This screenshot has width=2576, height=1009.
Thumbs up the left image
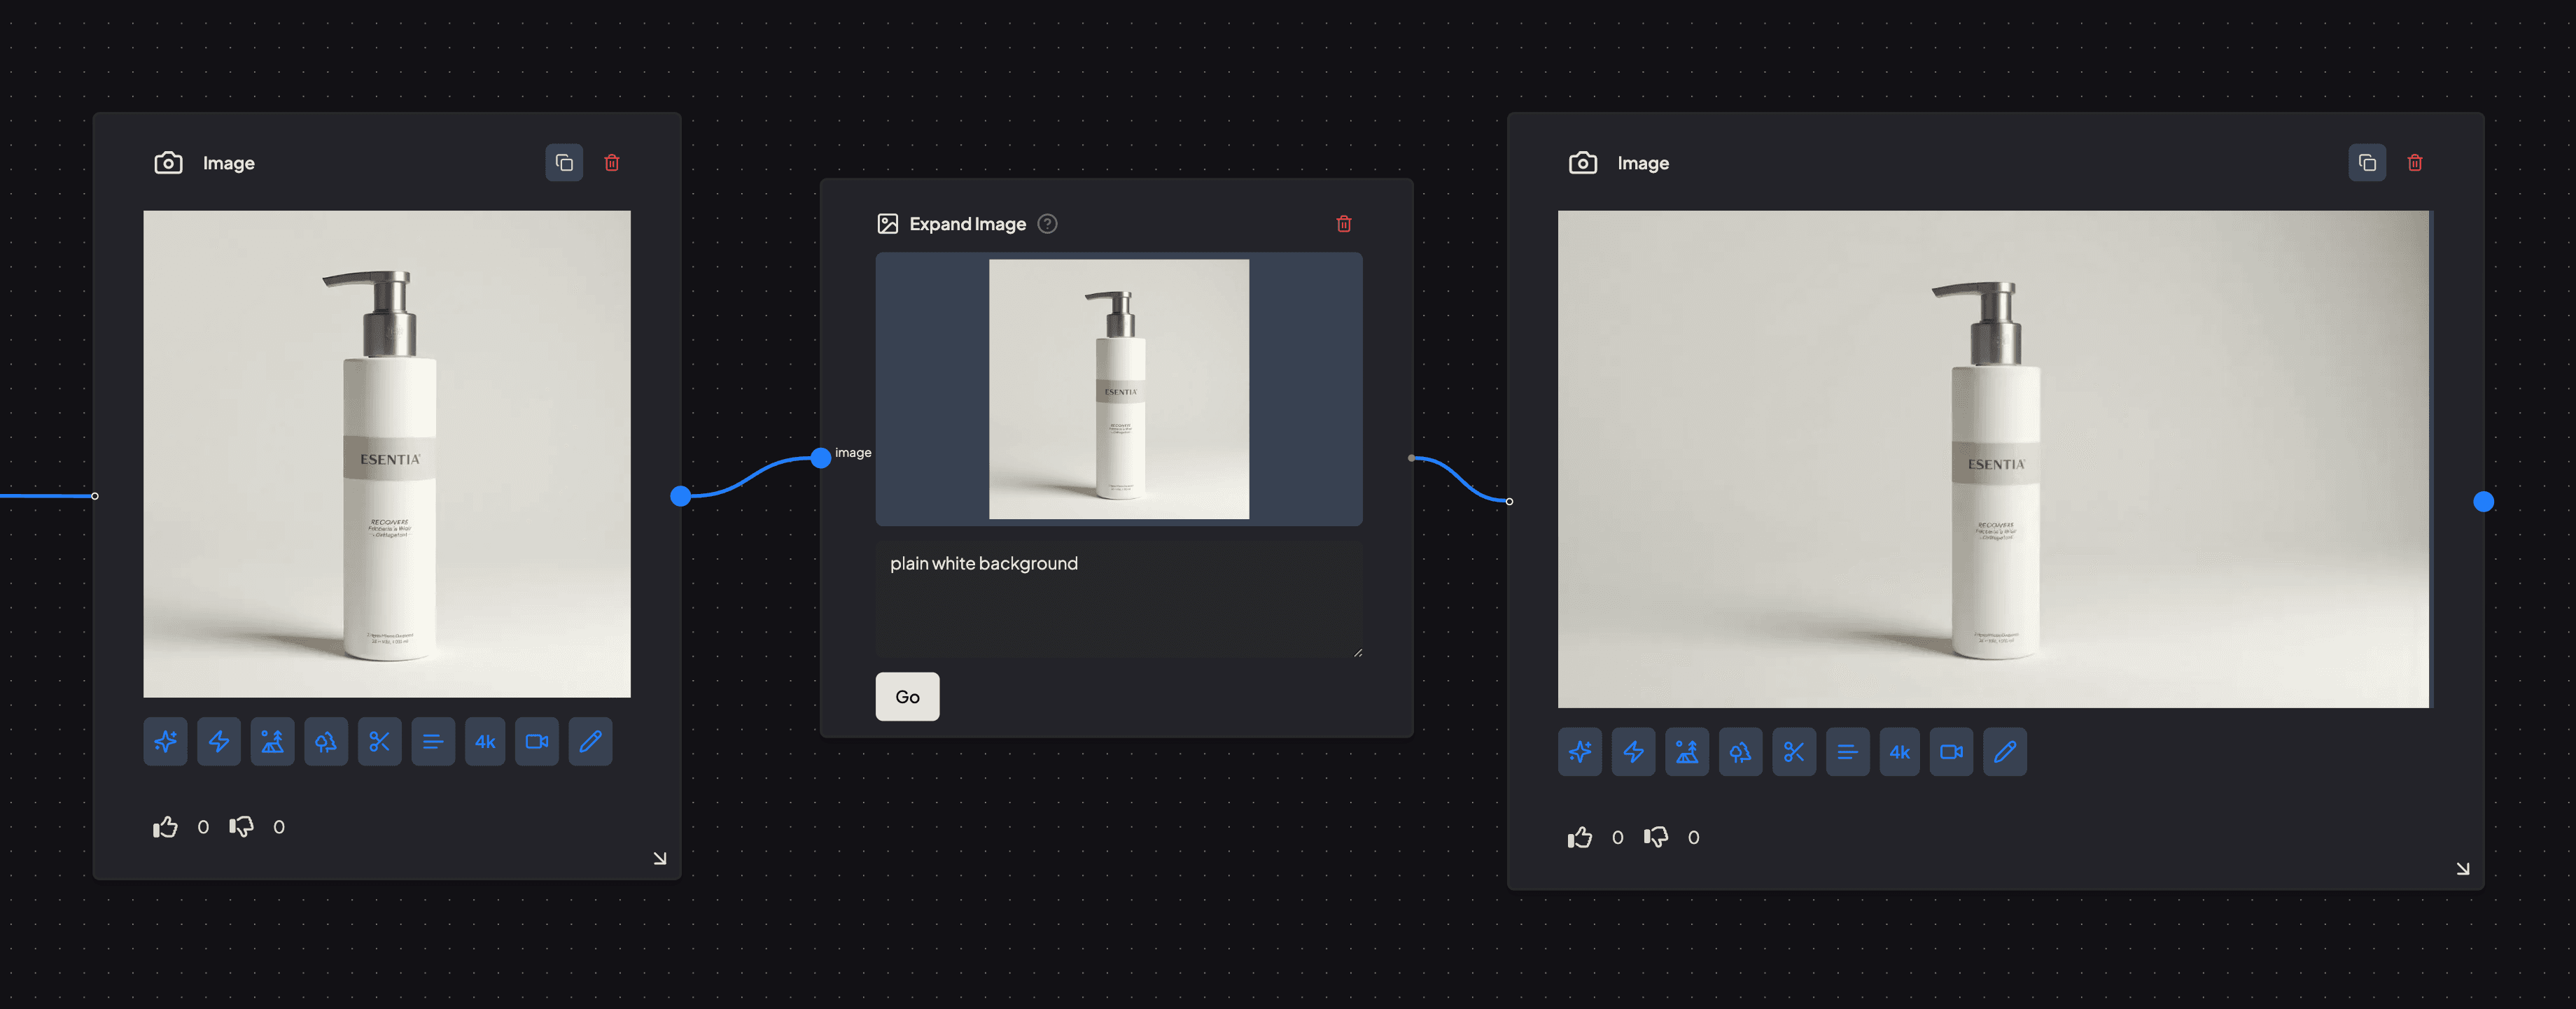tap(166, 827)
